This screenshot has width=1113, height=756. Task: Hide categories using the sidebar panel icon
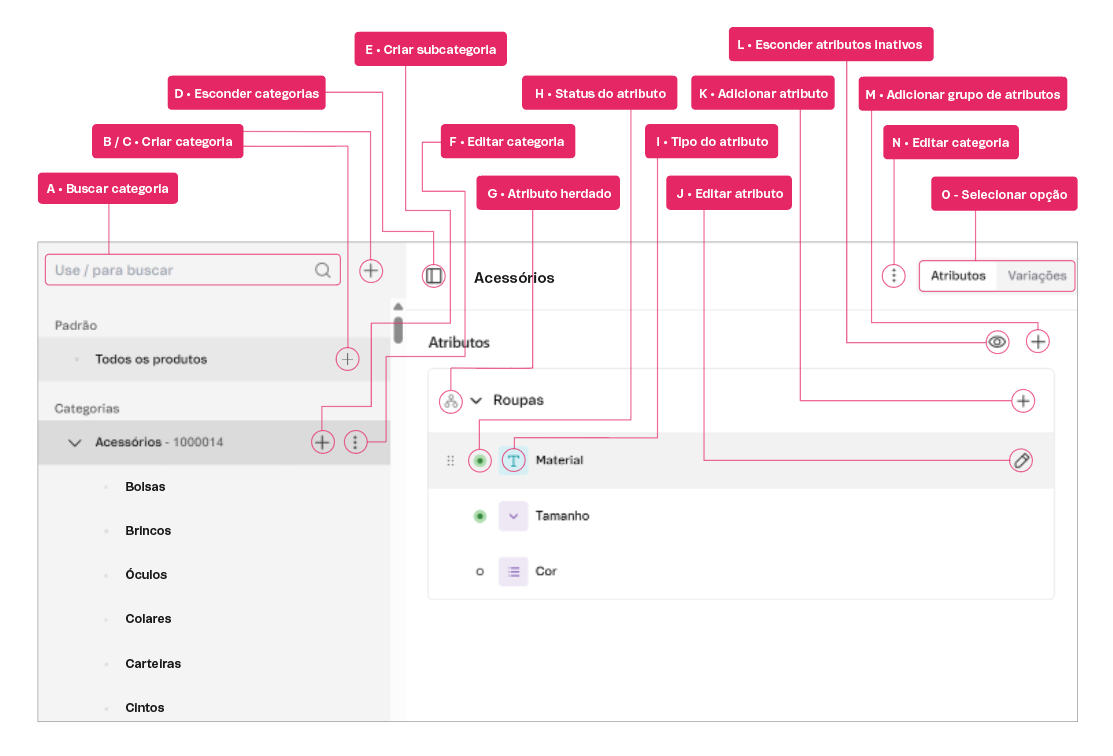[434, 276]
